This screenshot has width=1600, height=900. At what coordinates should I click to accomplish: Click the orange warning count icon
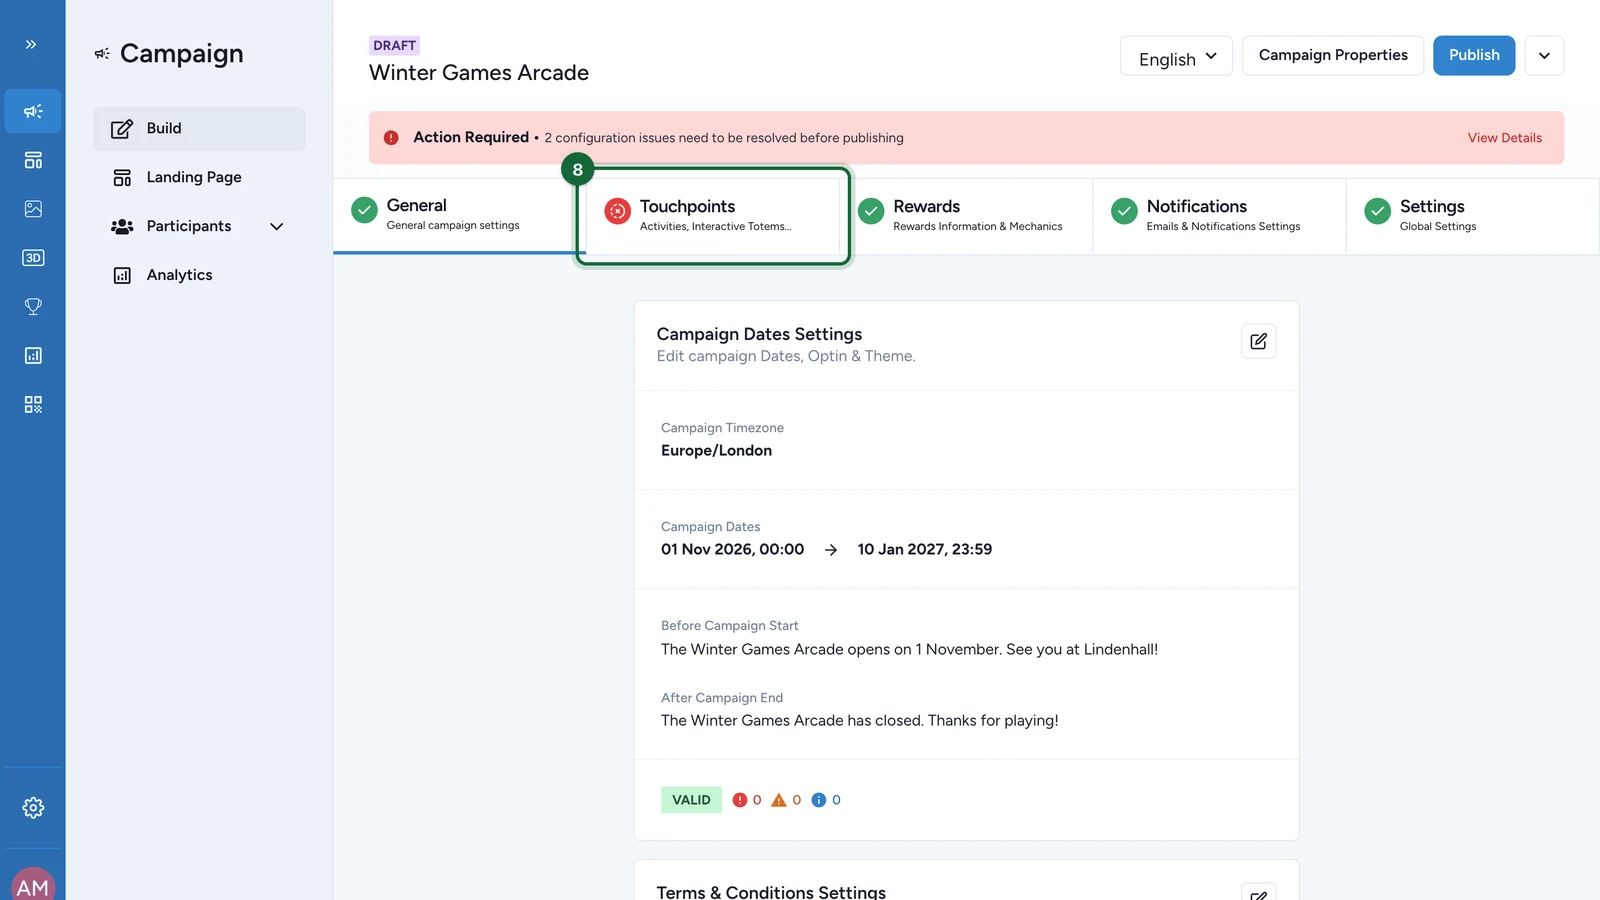pyautogui.click(x=779, y=800)
